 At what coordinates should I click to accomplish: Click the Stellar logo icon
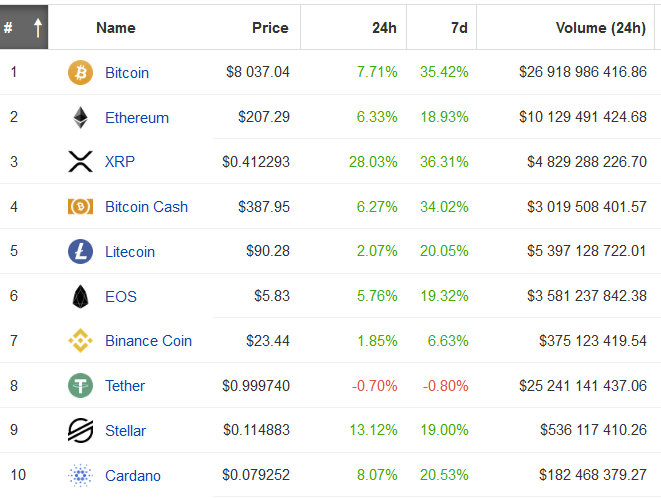click(80, 430)
